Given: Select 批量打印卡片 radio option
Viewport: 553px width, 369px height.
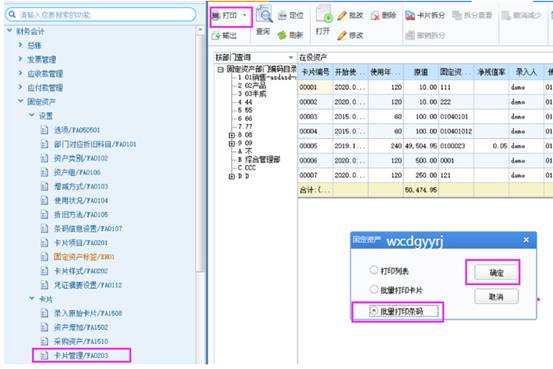Looking at the screenshot, I should 373,290.
